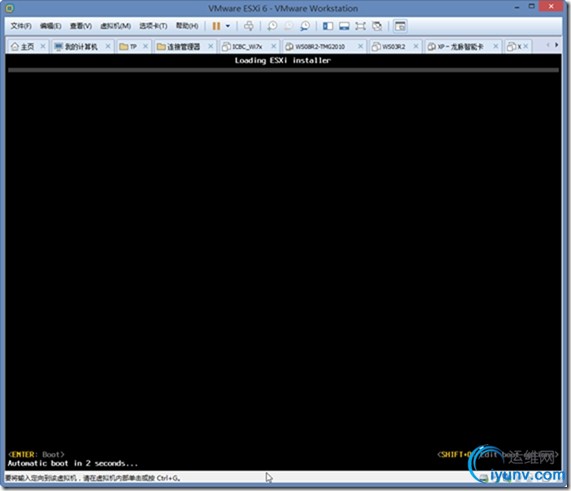Revert to the previous snapshot
The height and width of the screenshot is (491, 571).
click(x=288, y=26)
